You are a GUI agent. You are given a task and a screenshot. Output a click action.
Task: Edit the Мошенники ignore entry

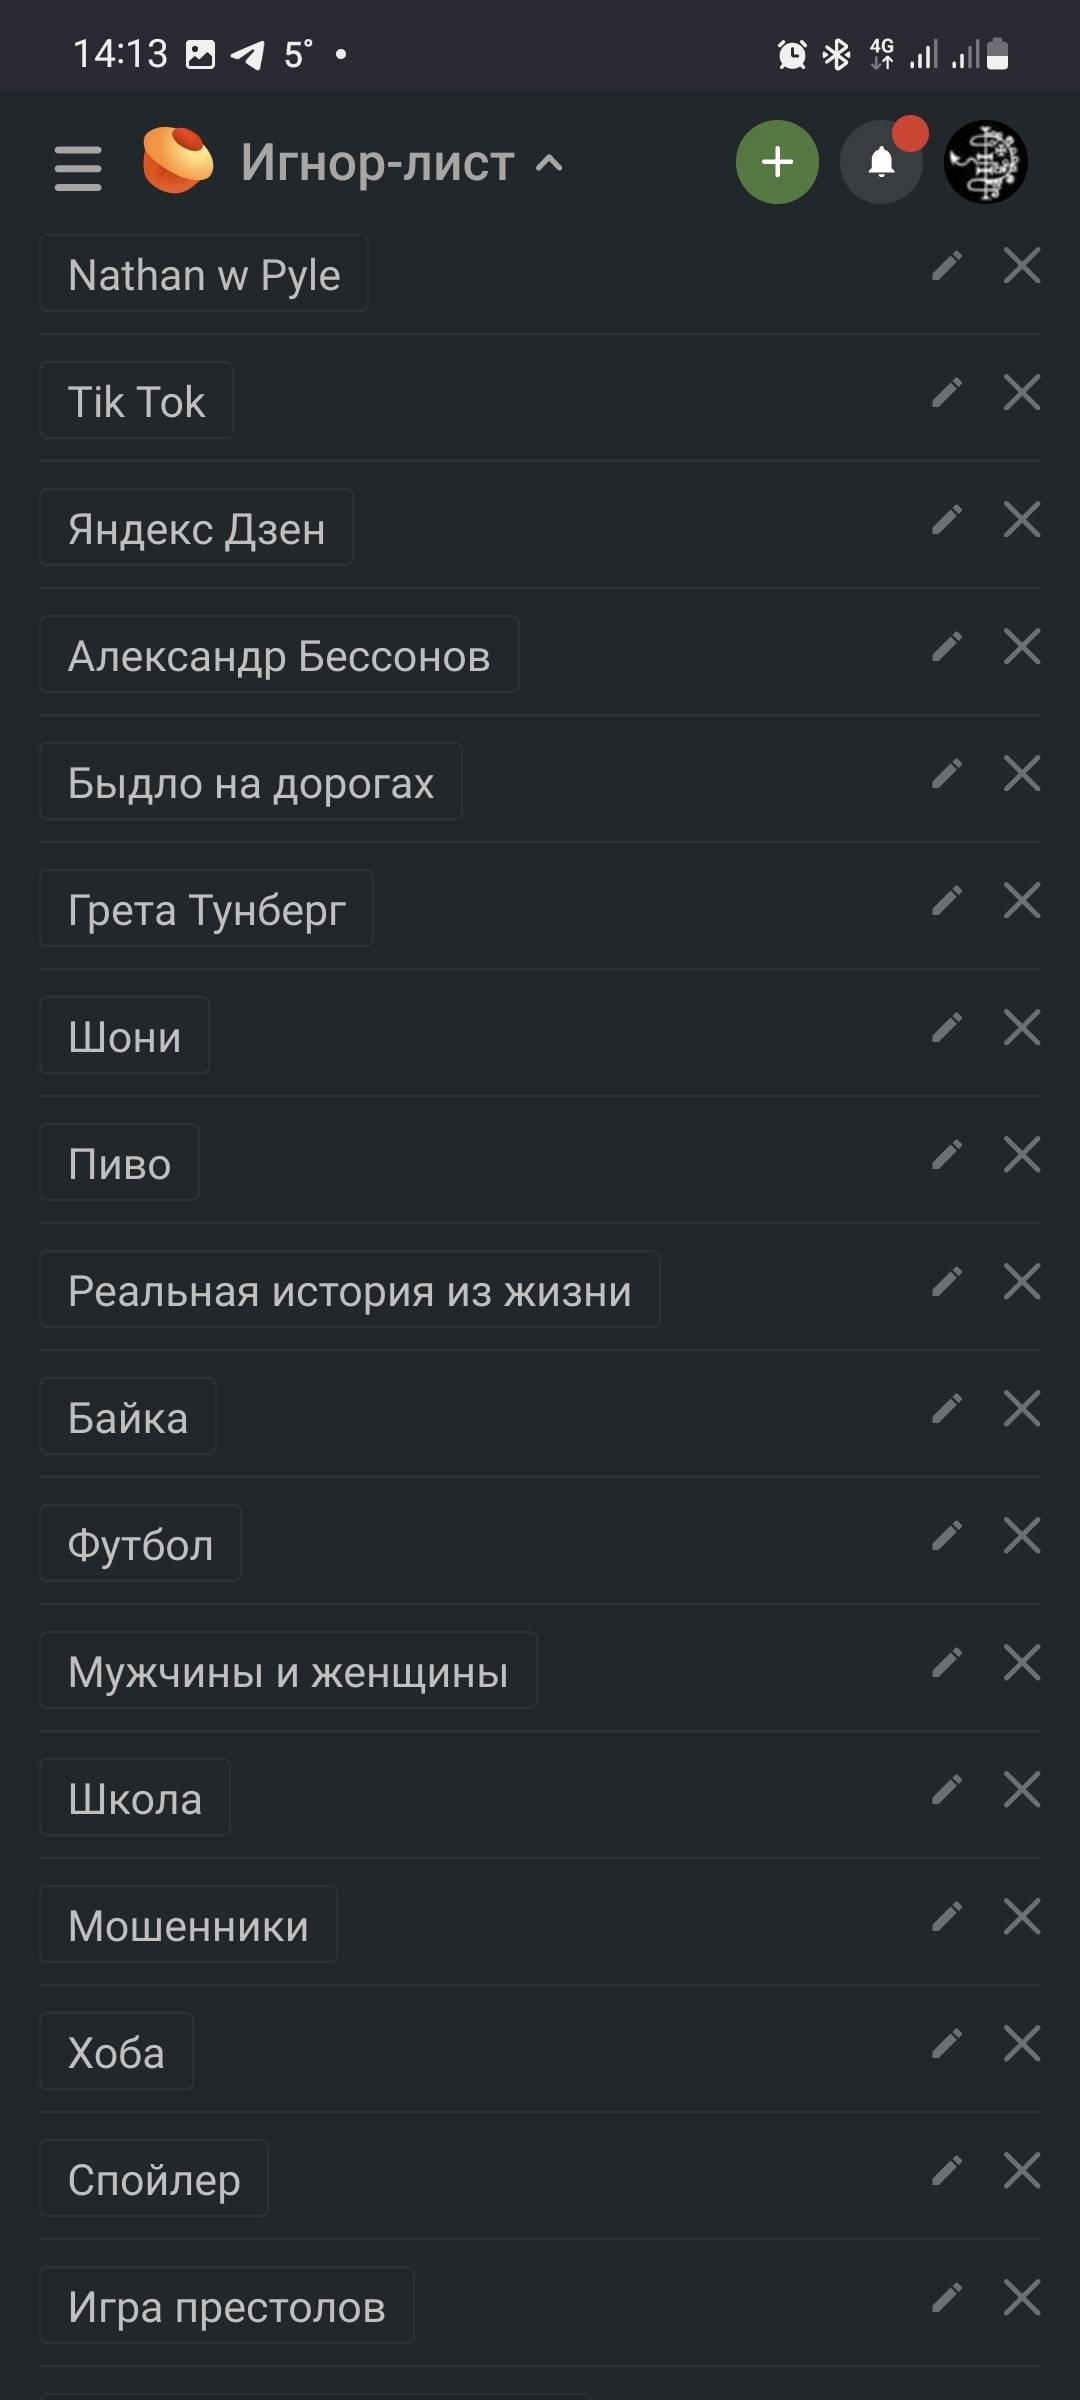pyautogui.click(x=946, y=1917)
